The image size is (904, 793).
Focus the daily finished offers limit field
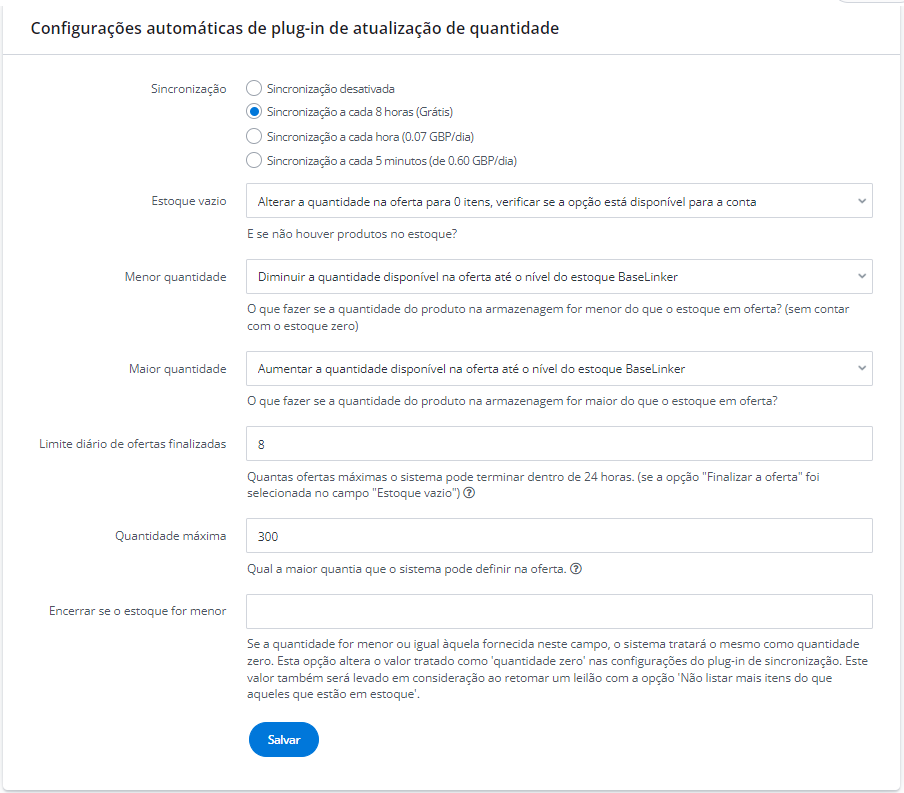point(559,444)
